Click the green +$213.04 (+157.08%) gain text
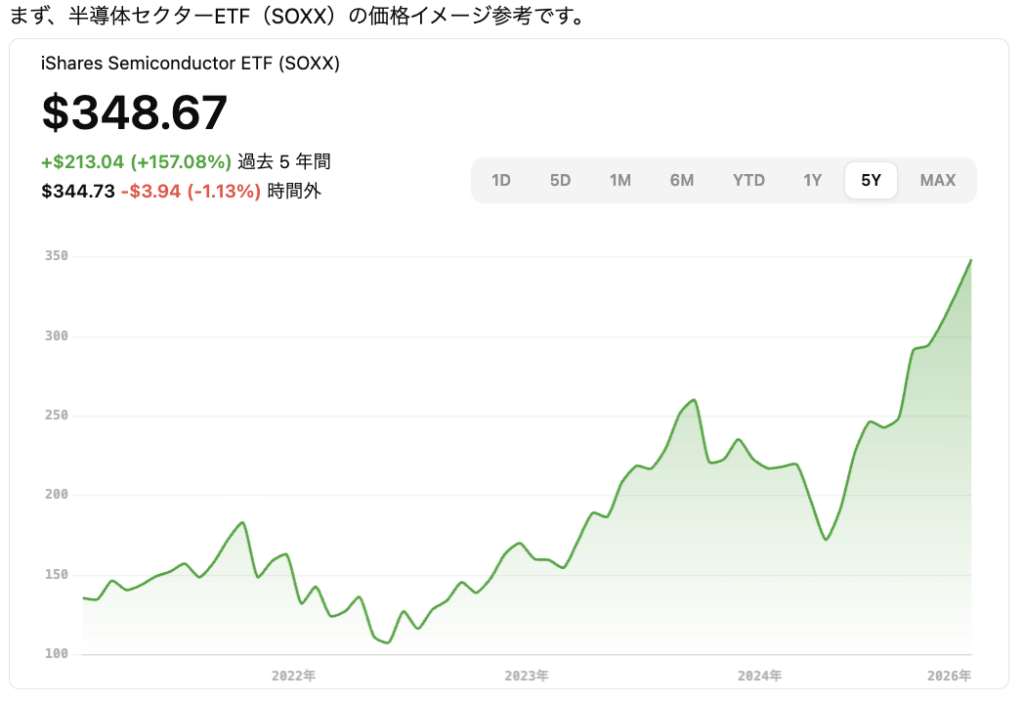1024x704 pixels. (136, 162)
